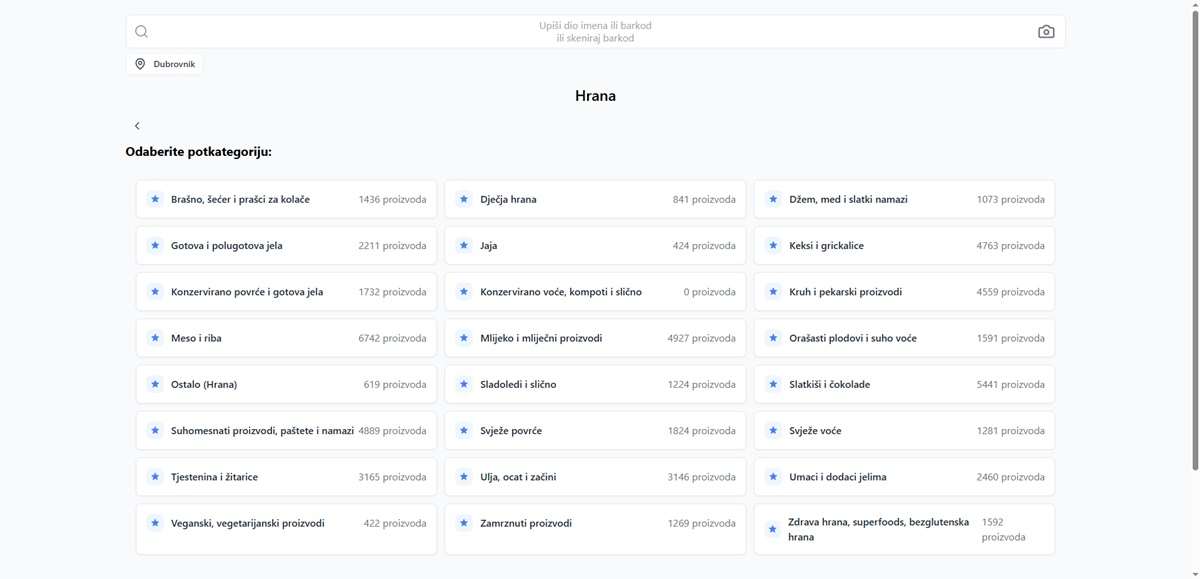The image size is (1200, 579).
Task: Click the star icon beside Dječja hrana
Action: click(x=464, y=199)
